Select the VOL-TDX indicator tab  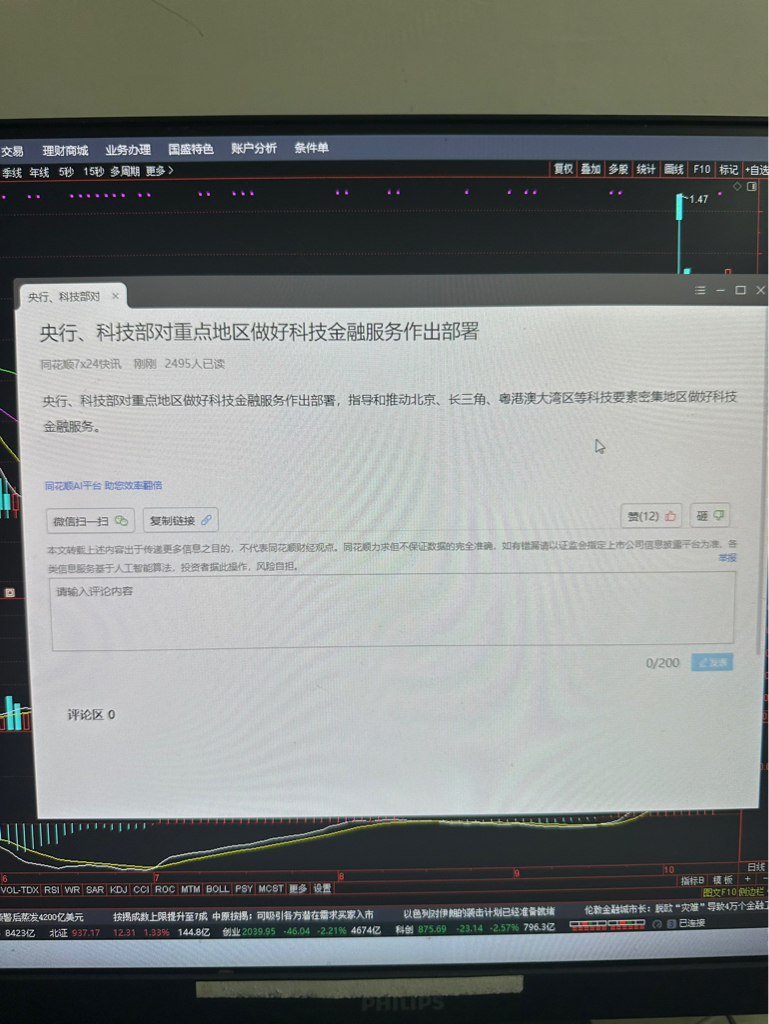click(20, 889)
